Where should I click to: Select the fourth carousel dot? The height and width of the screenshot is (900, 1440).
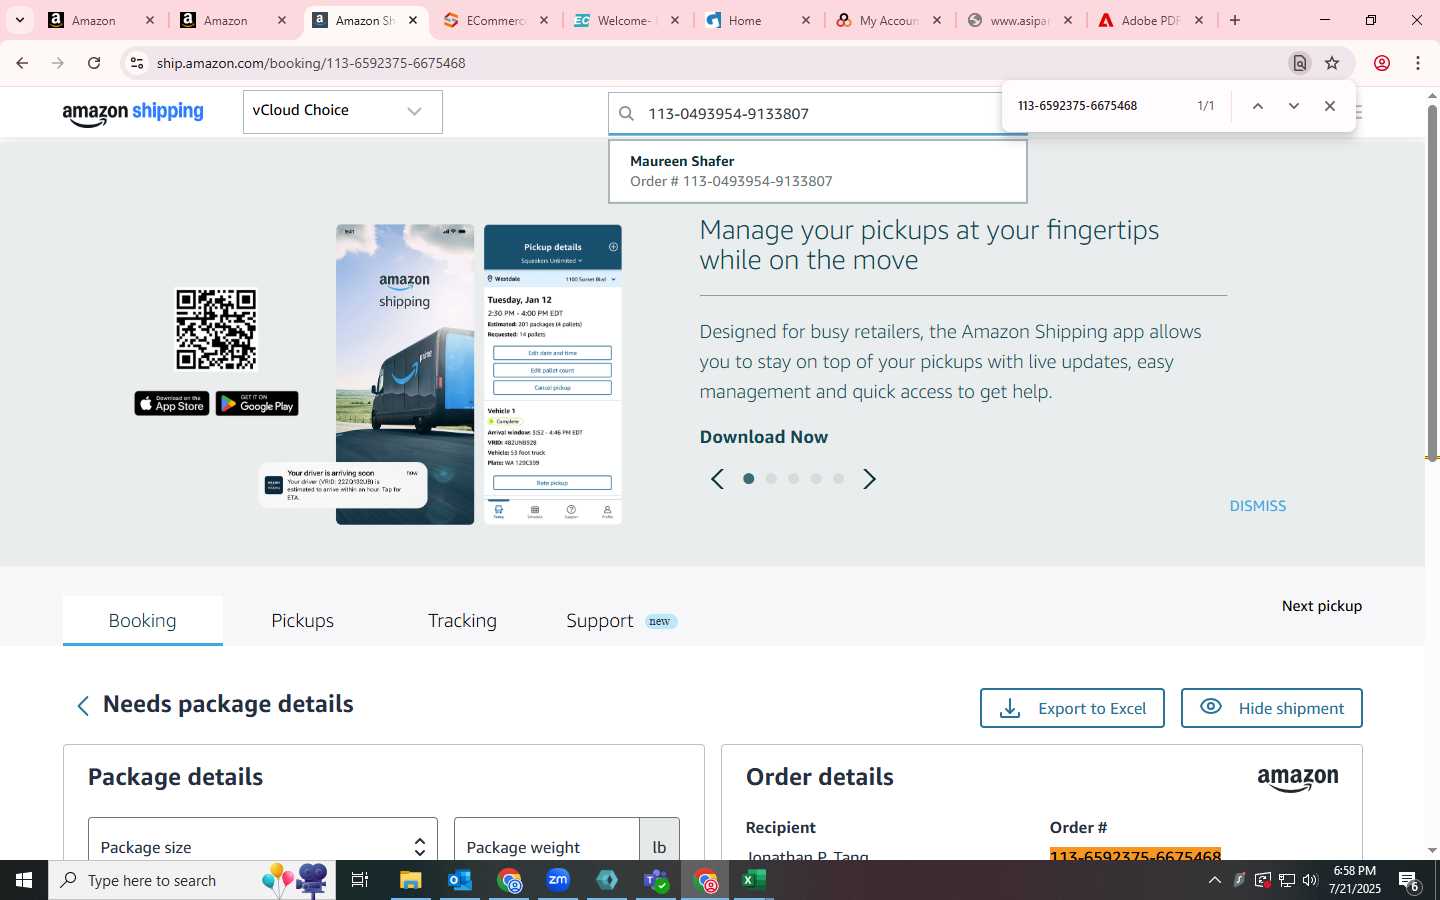[816, 479]
